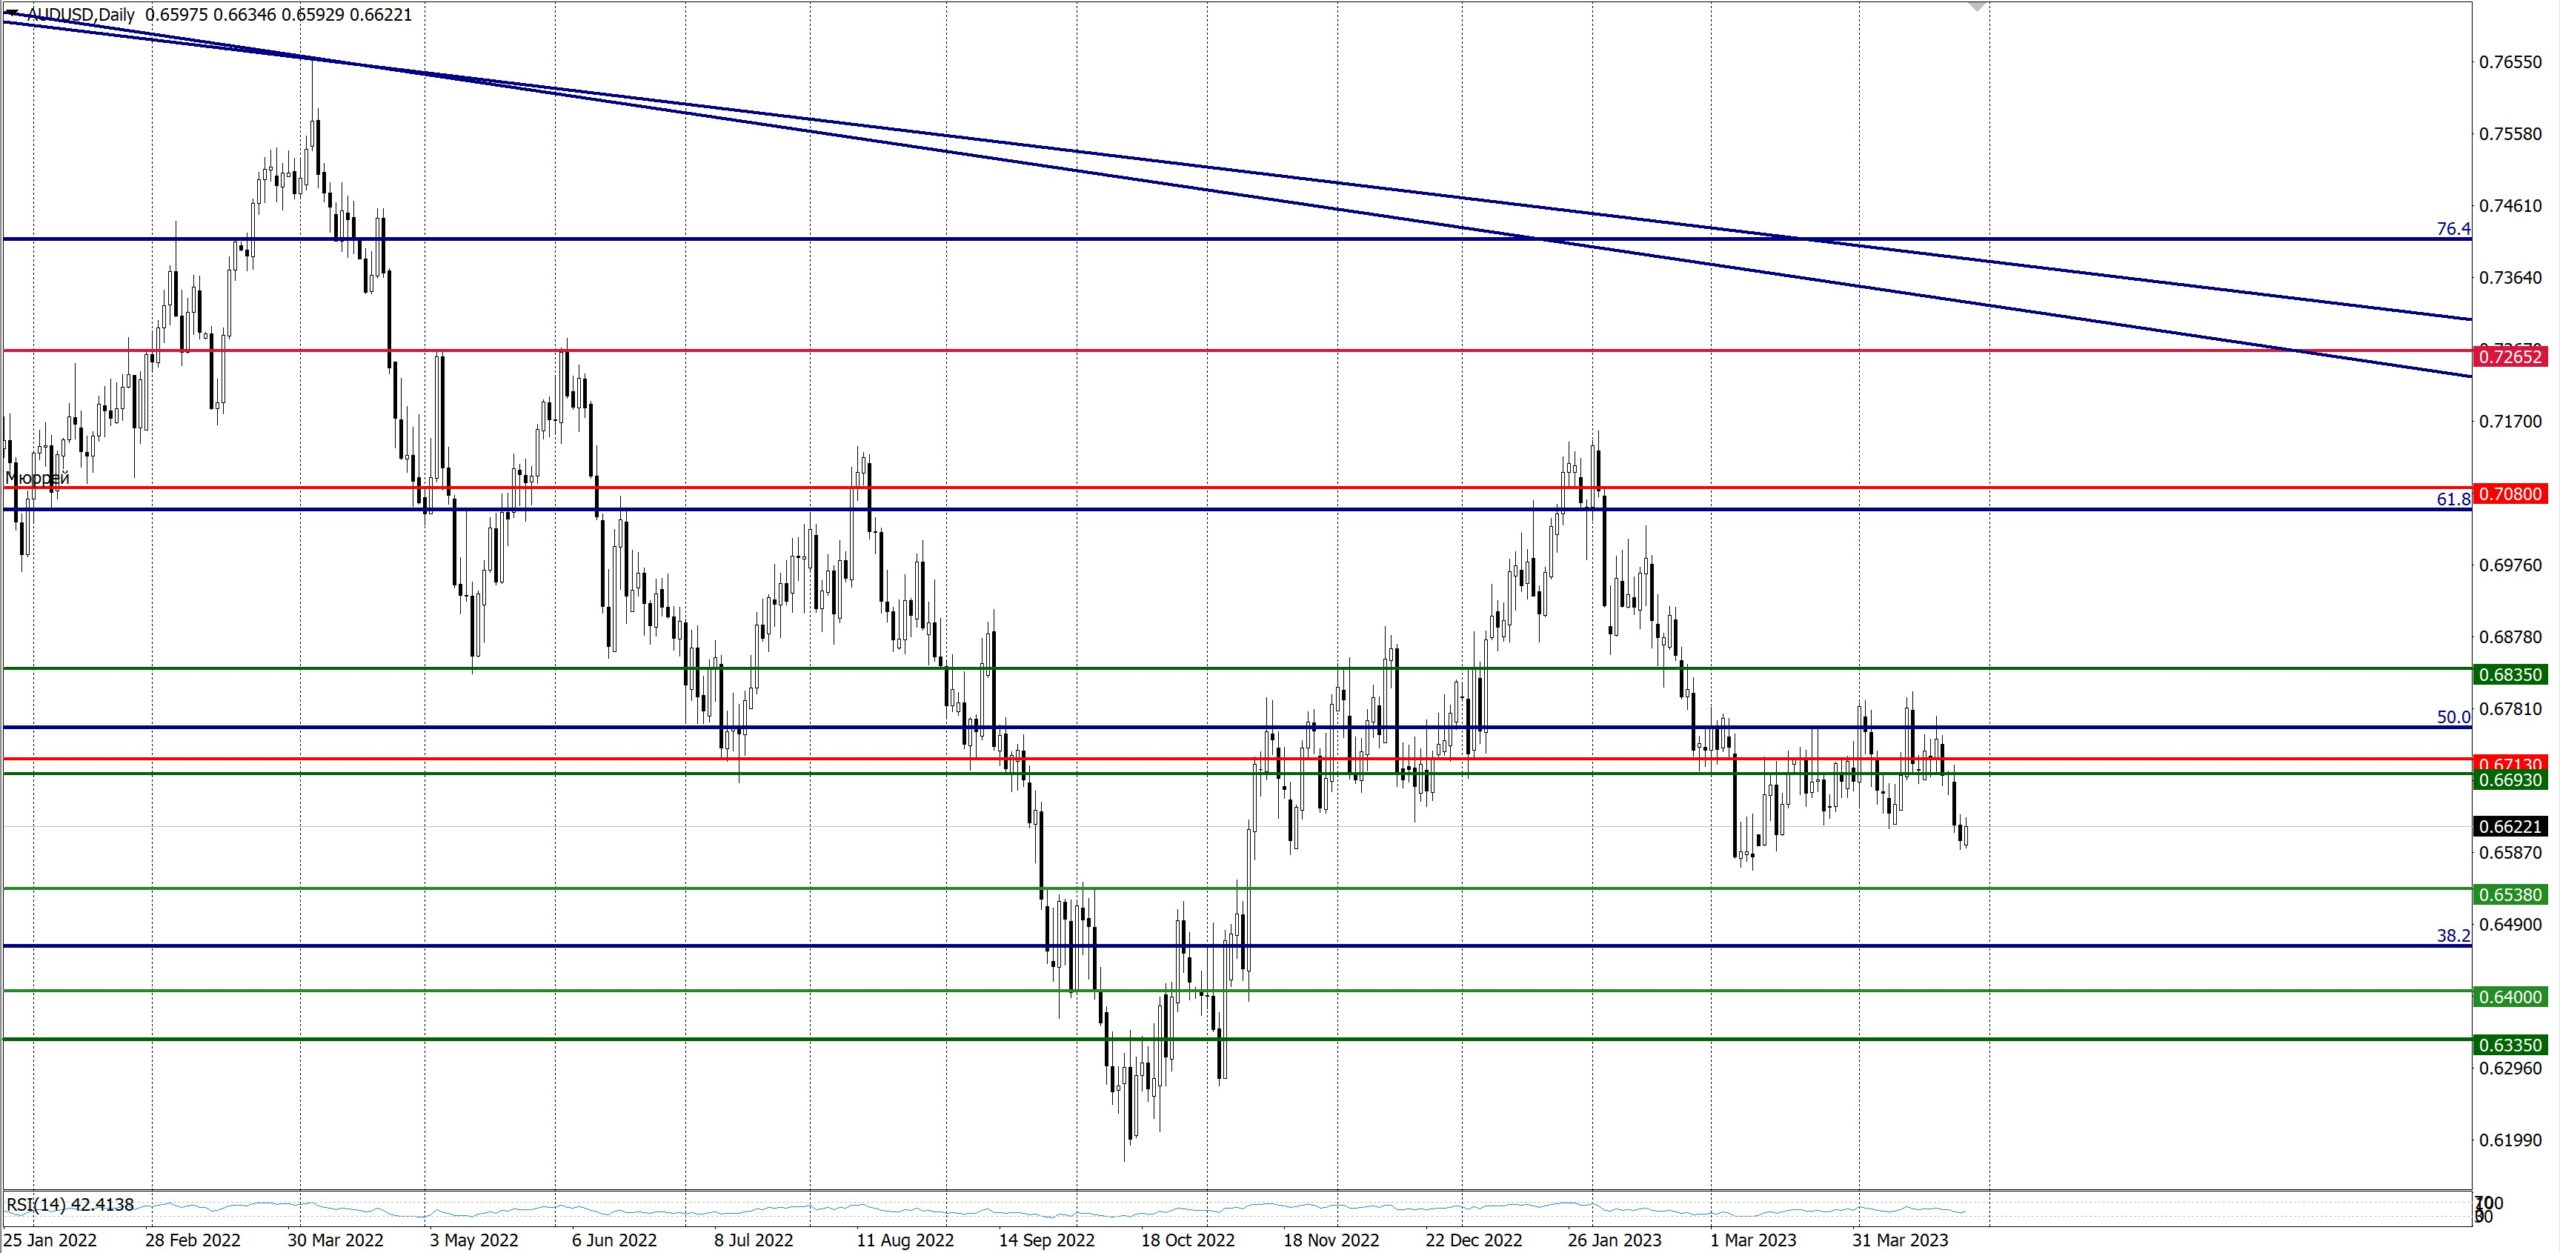This screenshot has width=2560, height=1253.
Task: Click the Мюррей text label on chart
Action: coord(37,479)
